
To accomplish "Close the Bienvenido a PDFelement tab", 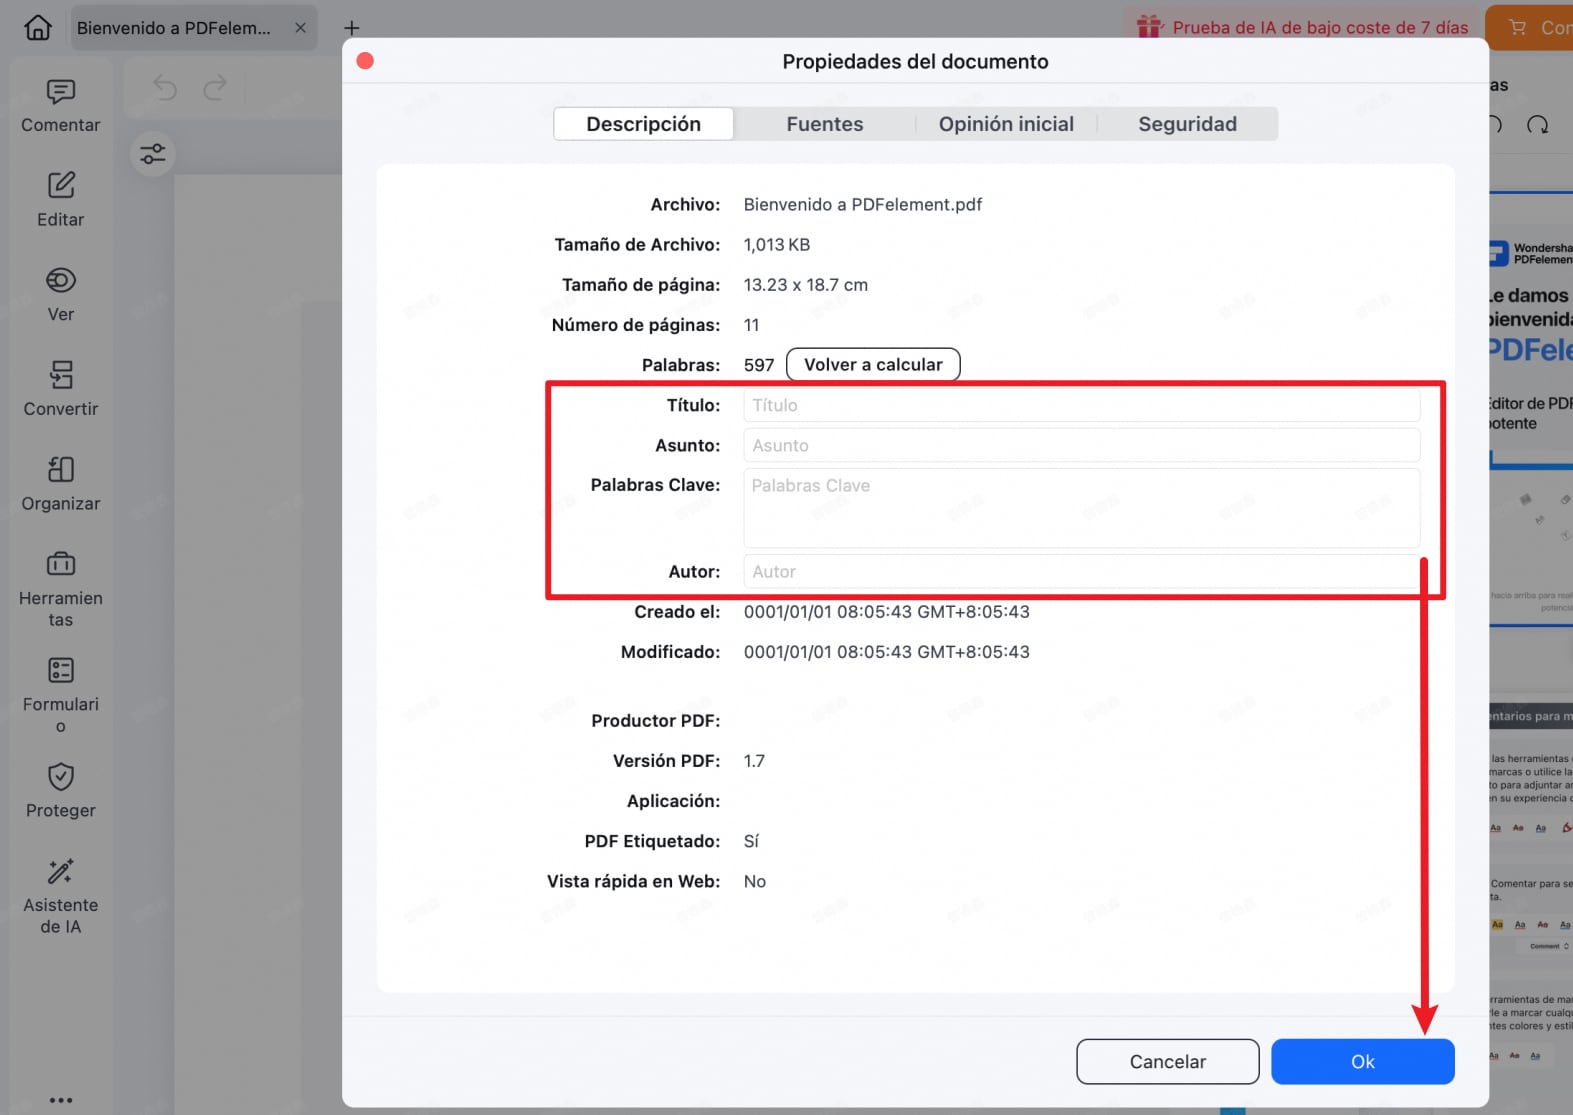I will (300, 28).
